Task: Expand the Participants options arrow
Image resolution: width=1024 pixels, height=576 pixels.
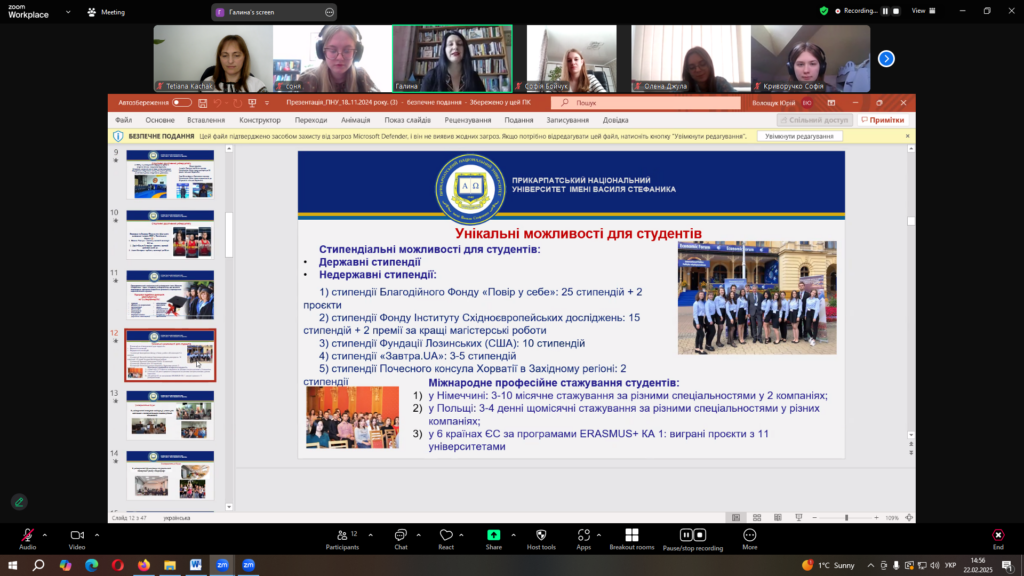Action: 367,534
